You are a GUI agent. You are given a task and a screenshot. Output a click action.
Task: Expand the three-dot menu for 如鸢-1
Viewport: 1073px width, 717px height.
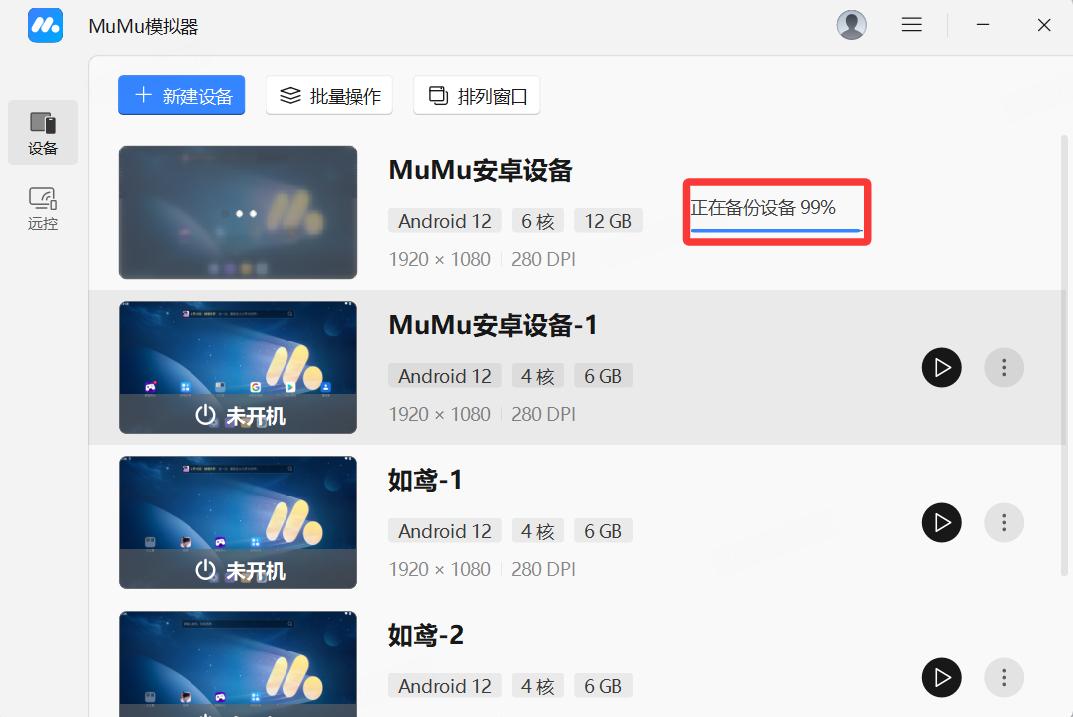pos(1004,523)
